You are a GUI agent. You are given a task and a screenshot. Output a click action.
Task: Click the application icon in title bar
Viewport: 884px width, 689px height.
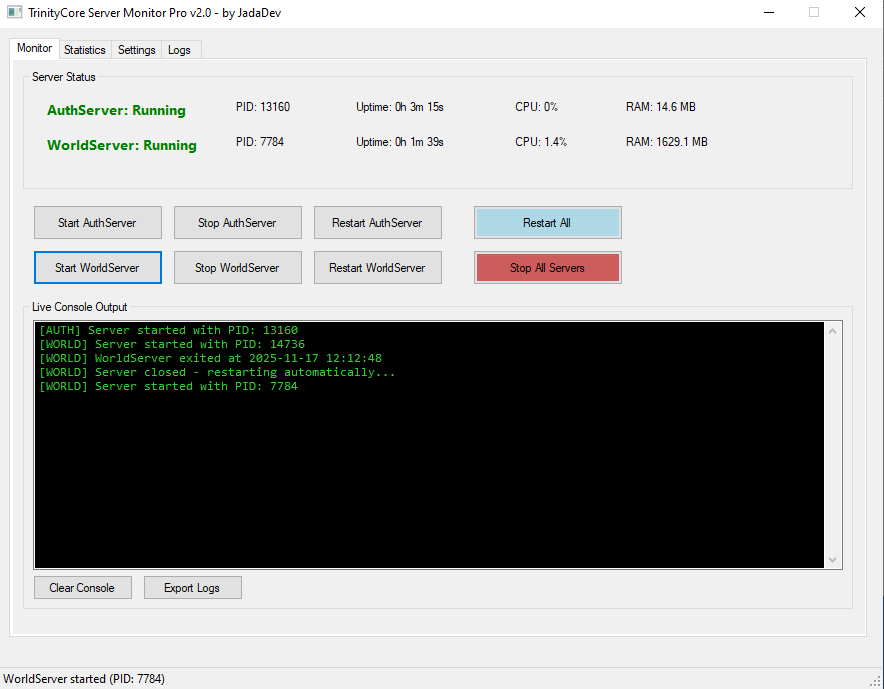(14, 13)
